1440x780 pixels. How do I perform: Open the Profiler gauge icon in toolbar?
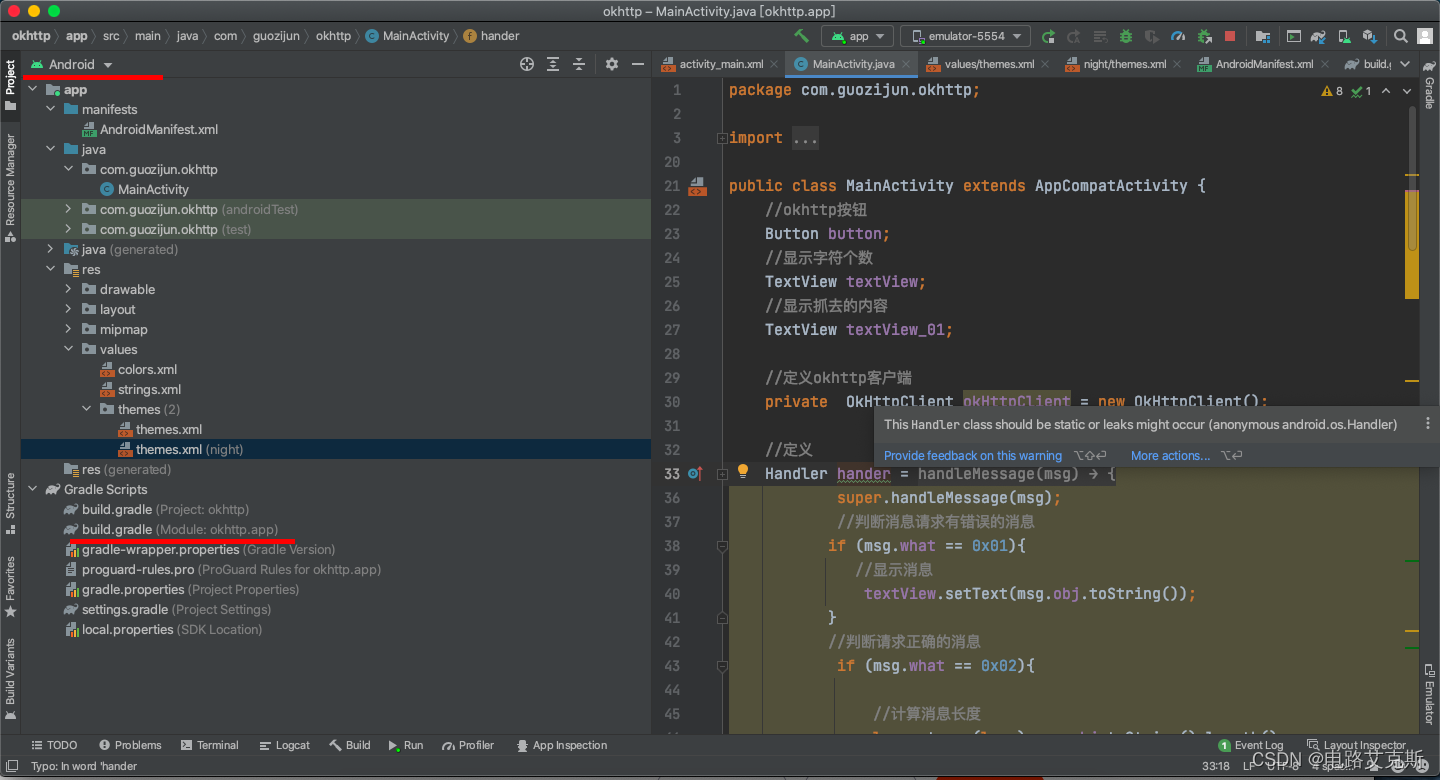(x=1178, y=36)
